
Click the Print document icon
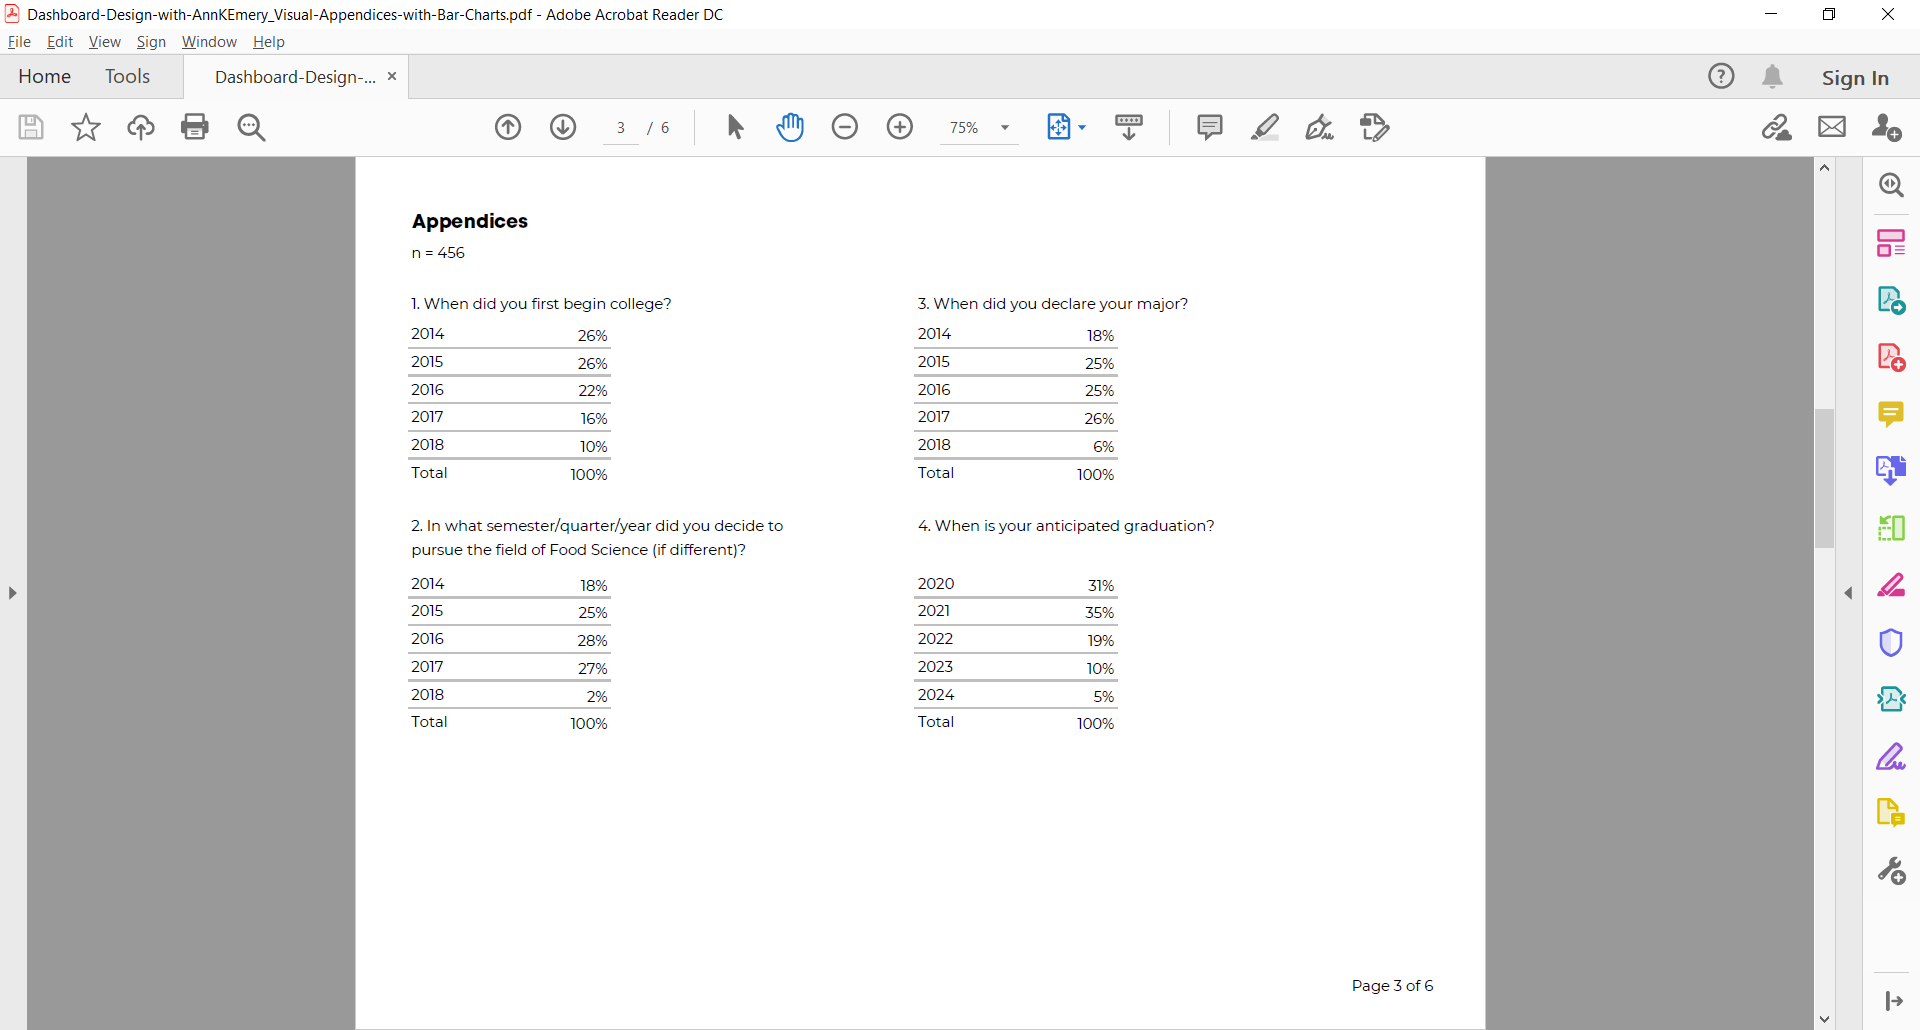point(195,127)
